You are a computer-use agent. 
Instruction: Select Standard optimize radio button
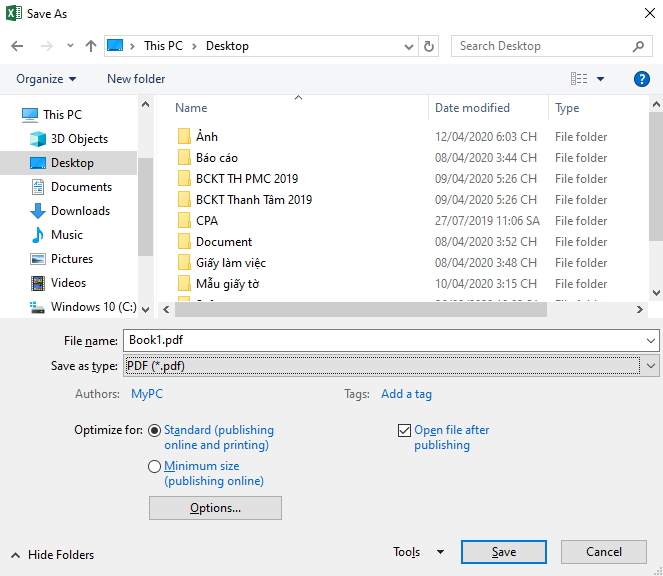(x=154, y=431)
